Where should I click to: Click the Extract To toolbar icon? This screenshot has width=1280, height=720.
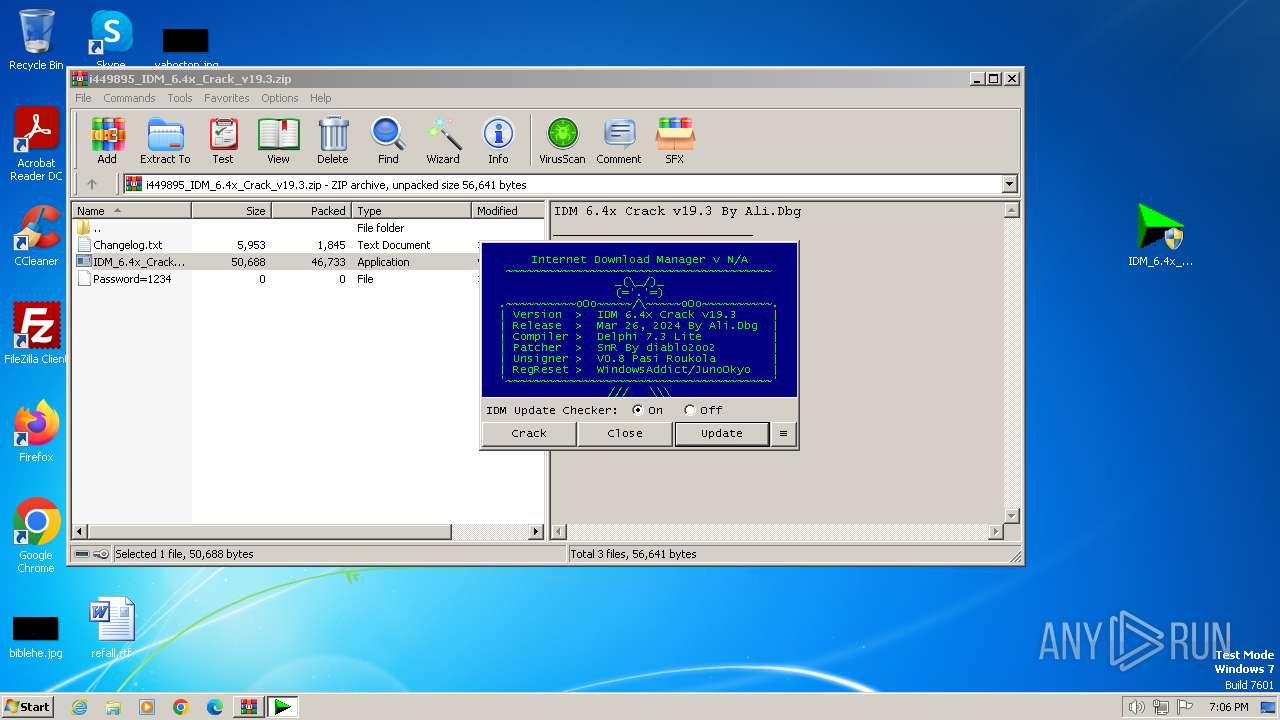(x=165, y=141)
